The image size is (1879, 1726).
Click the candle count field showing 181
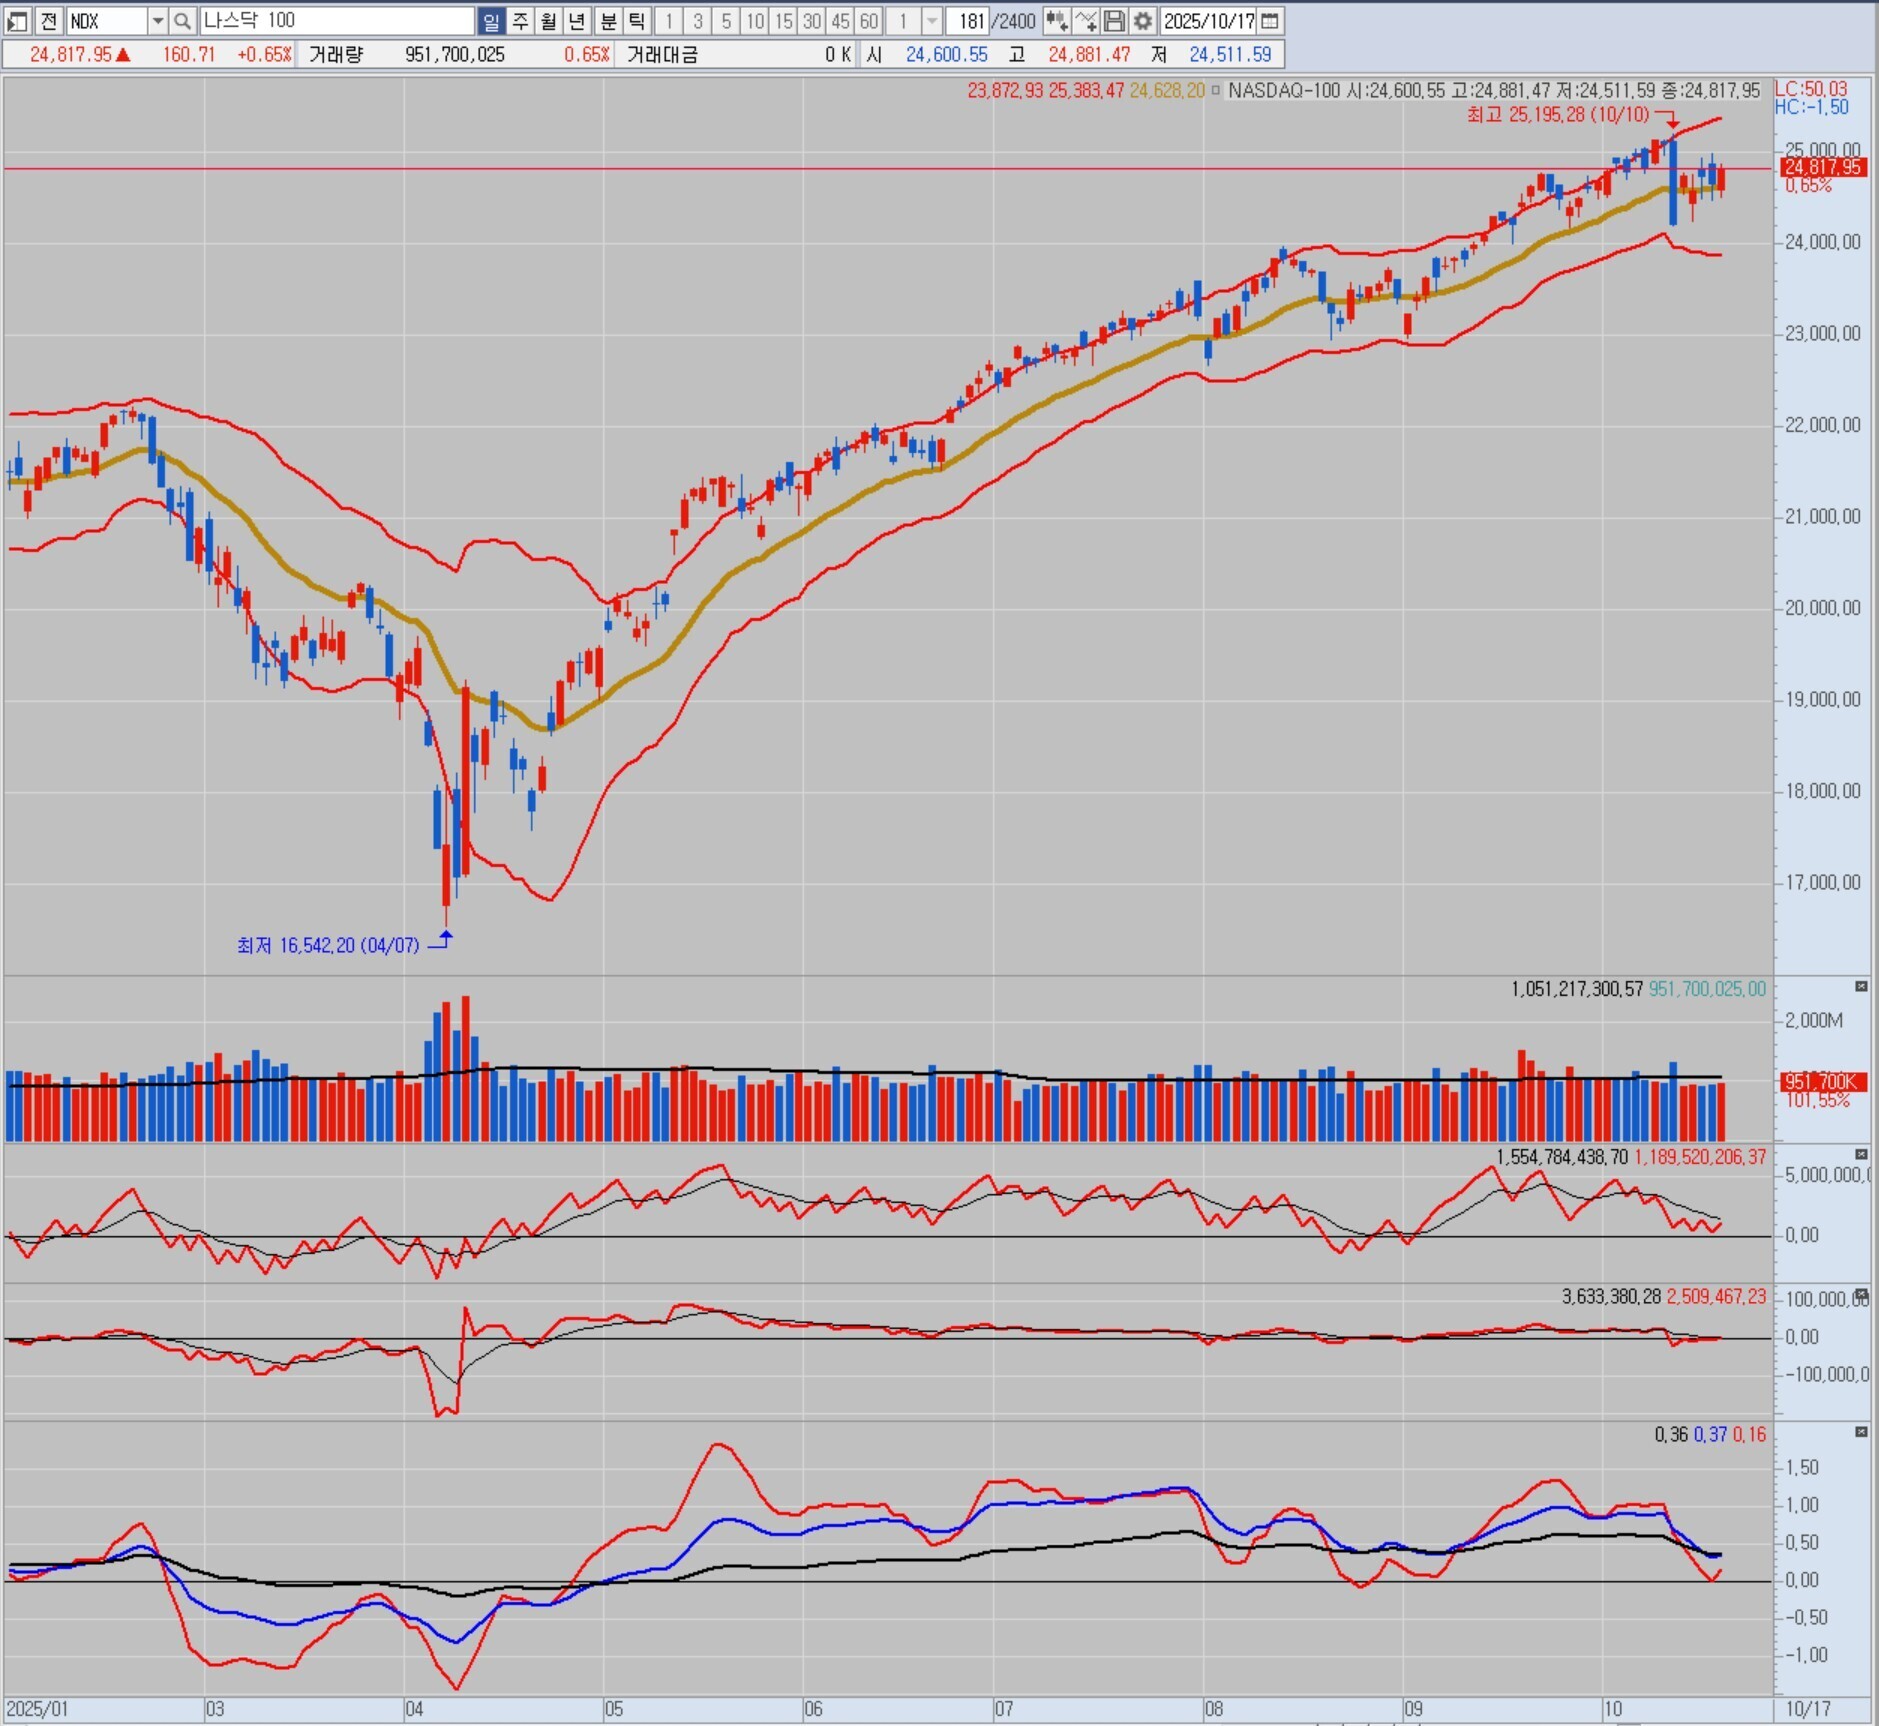pos(968,21)
